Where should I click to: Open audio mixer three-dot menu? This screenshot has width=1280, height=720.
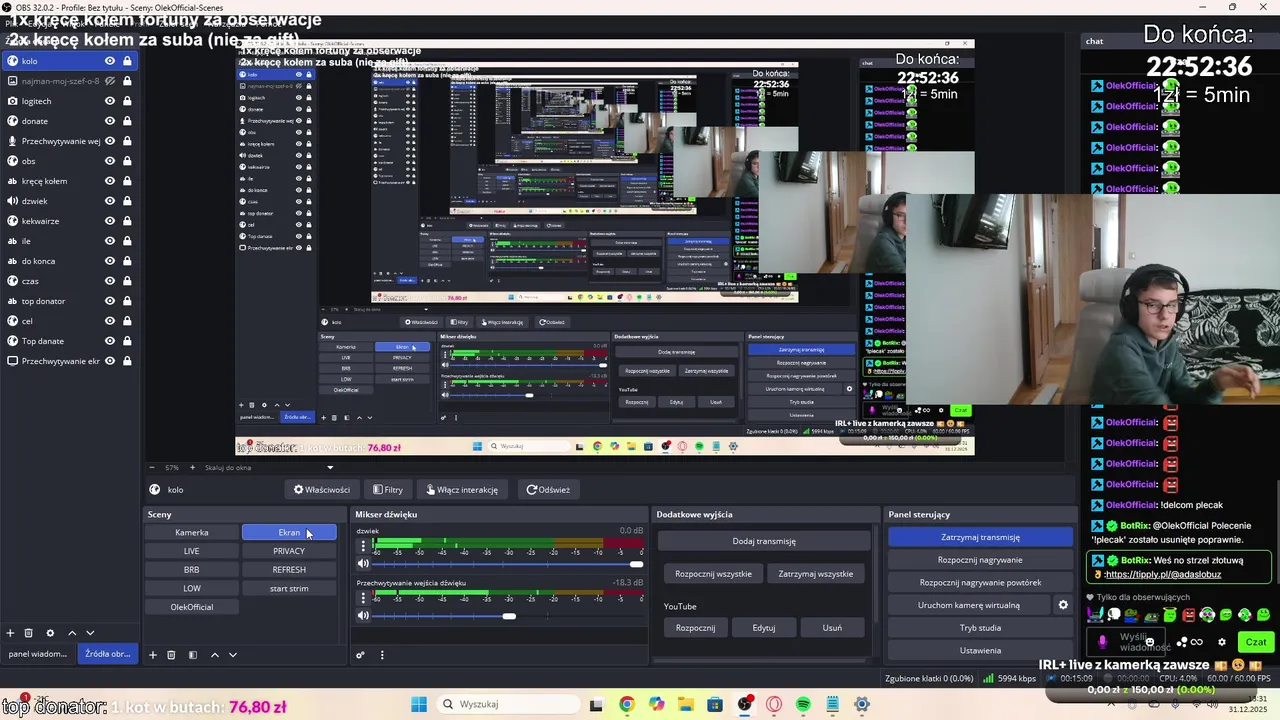point(381,655)
